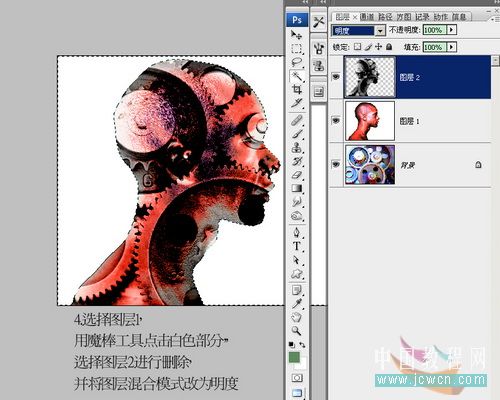Image resolution: width=500 pixels, height=400 pixels.
Task: Toggle lock all
Action: 389,47
